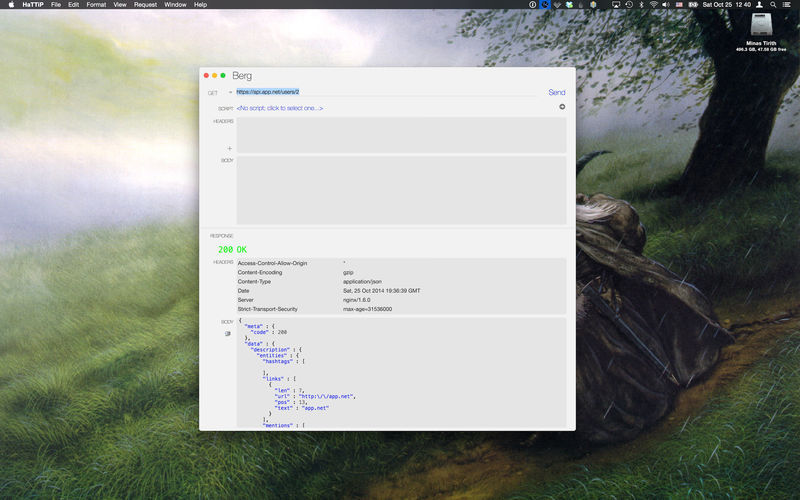Click inside the request Body text area
Image resolution: width=800 pixels, height=500 pixels.
click(x=400, y=190)
